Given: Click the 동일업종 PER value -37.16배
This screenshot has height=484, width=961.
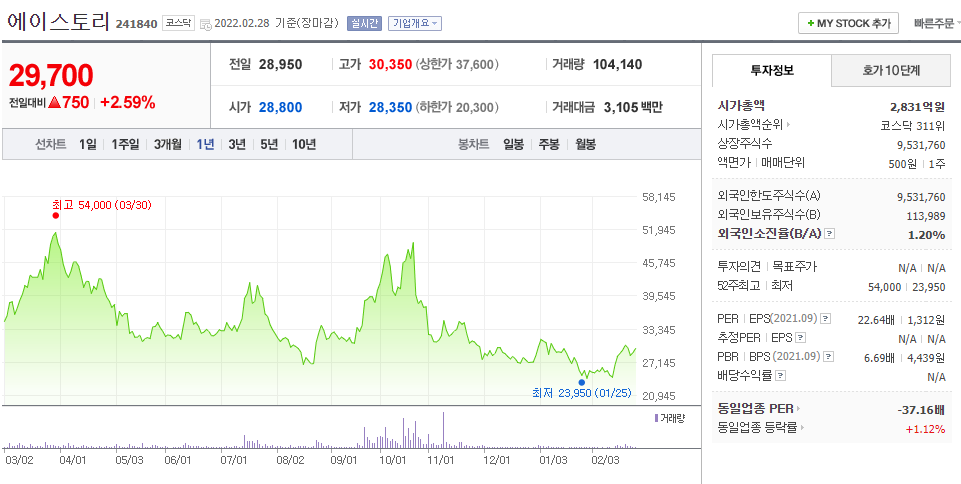Looking at the screenshot, I should tap(921, 409).
